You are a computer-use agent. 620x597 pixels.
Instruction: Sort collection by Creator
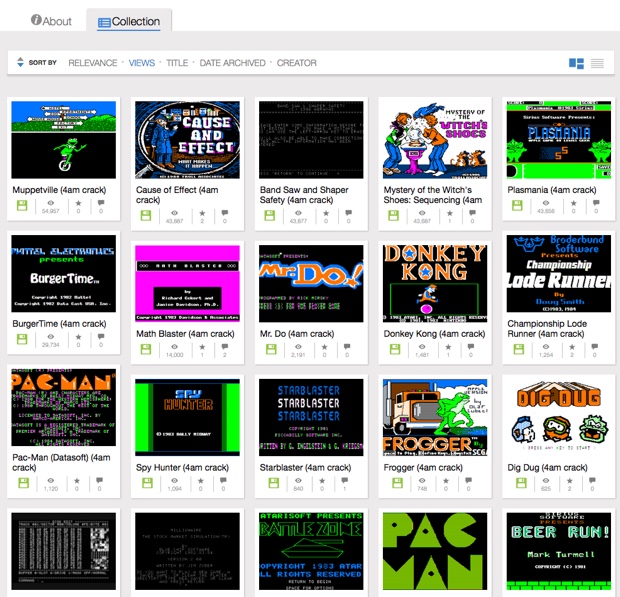(x=297, y=63)
